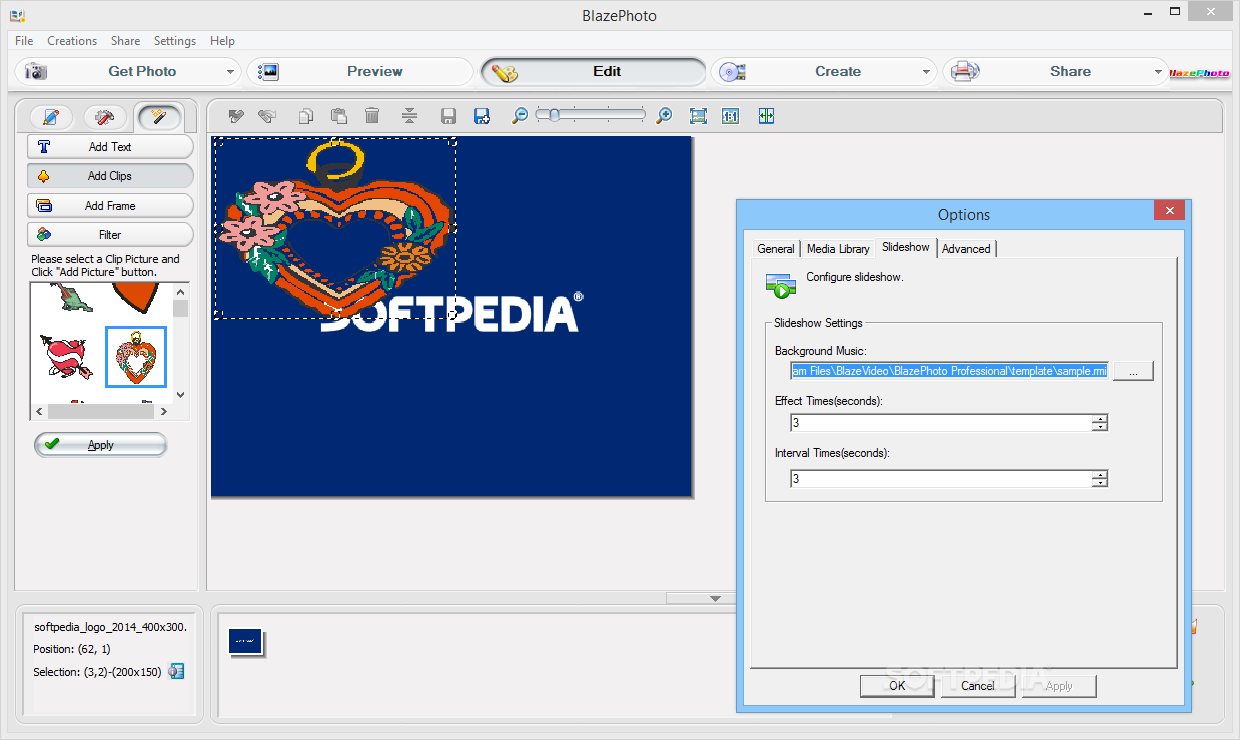Decrease Effect Times with the down spinner

click(1100, 427)
